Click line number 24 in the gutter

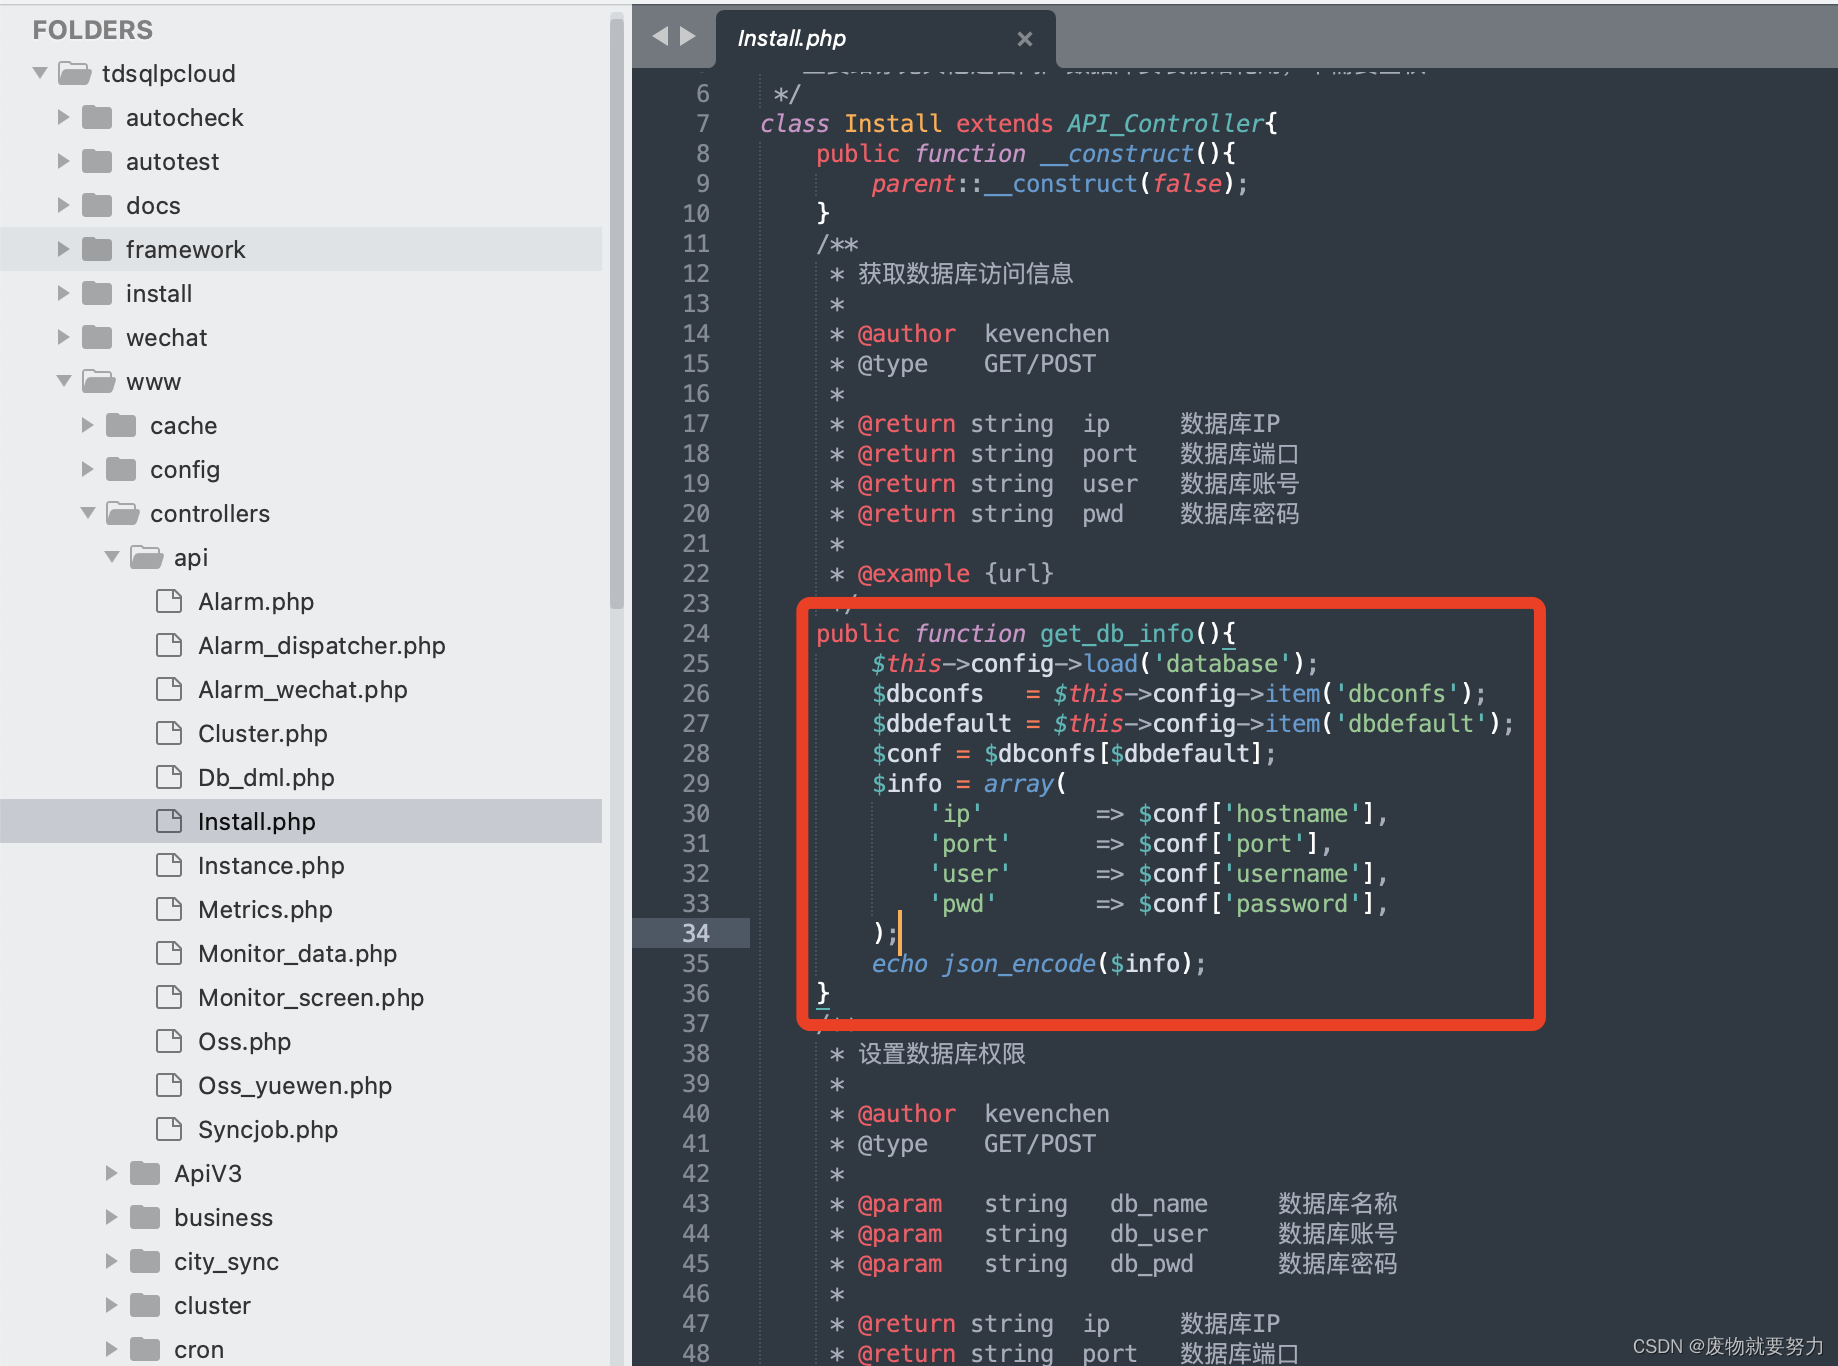point(695,633)
